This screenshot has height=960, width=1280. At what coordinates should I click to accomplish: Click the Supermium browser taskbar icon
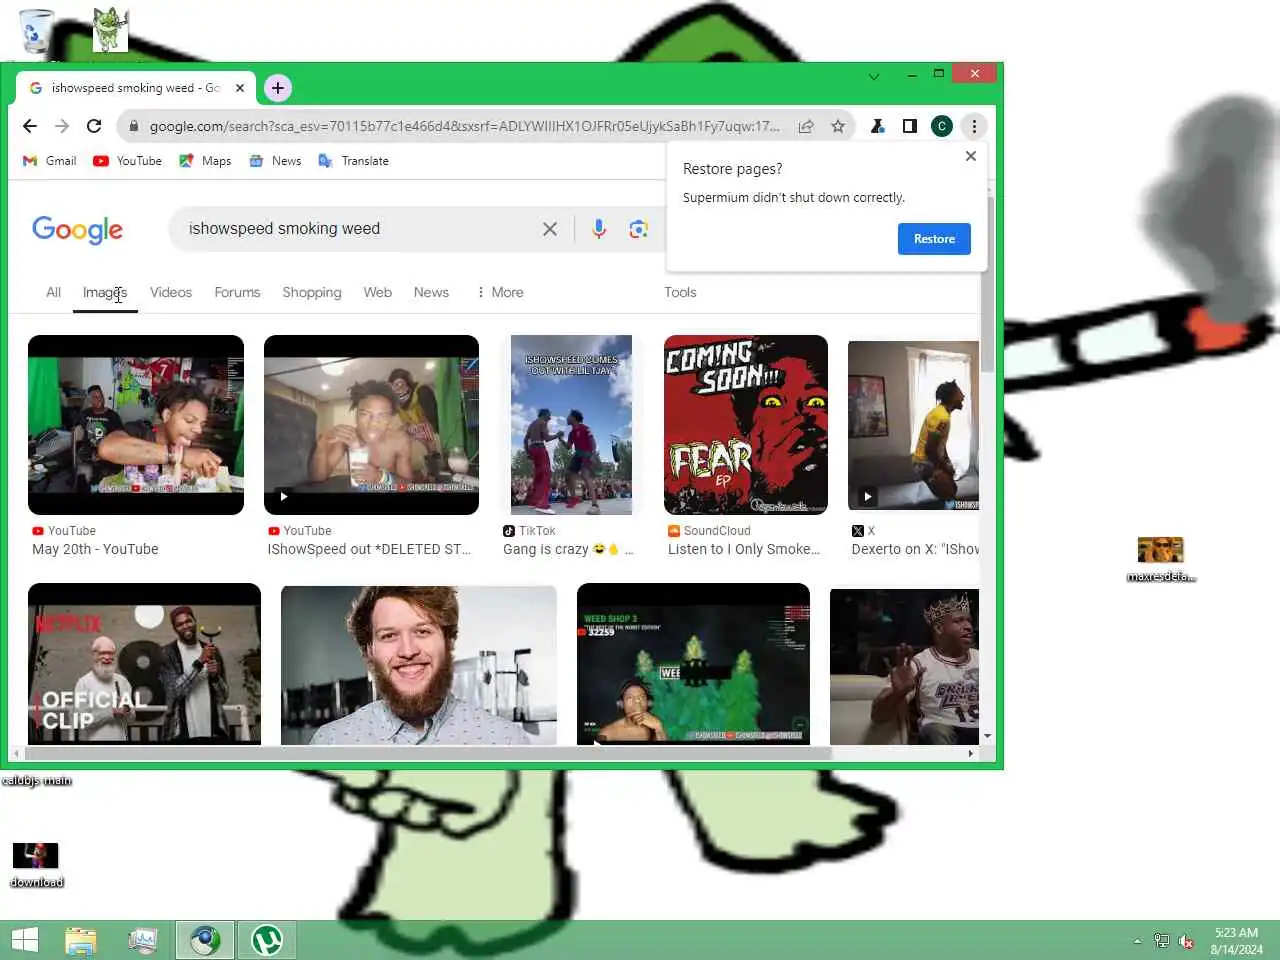click(205, 940)
